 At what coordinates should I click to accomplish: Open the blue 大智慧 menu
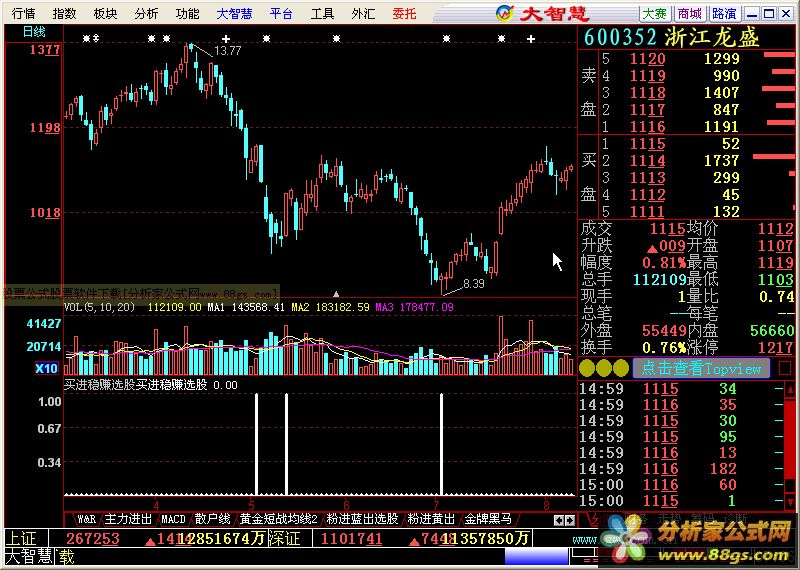[234, 13]
